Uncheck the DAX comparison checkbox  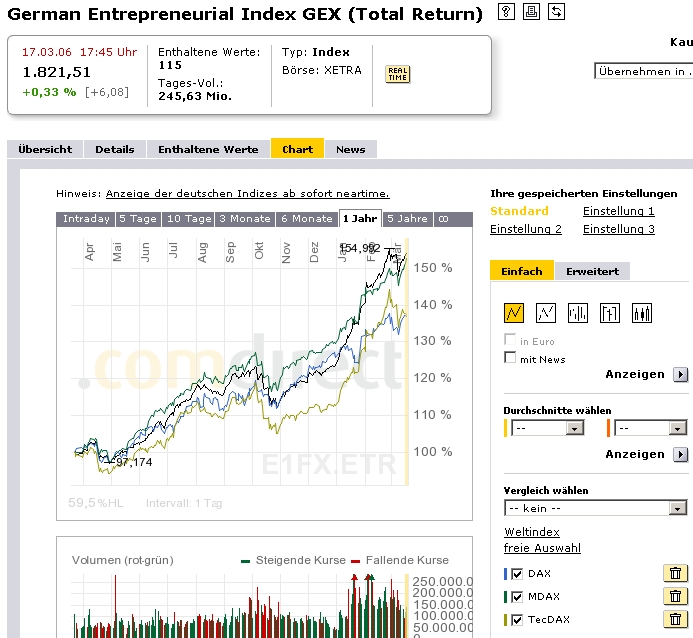pos(517,574)
